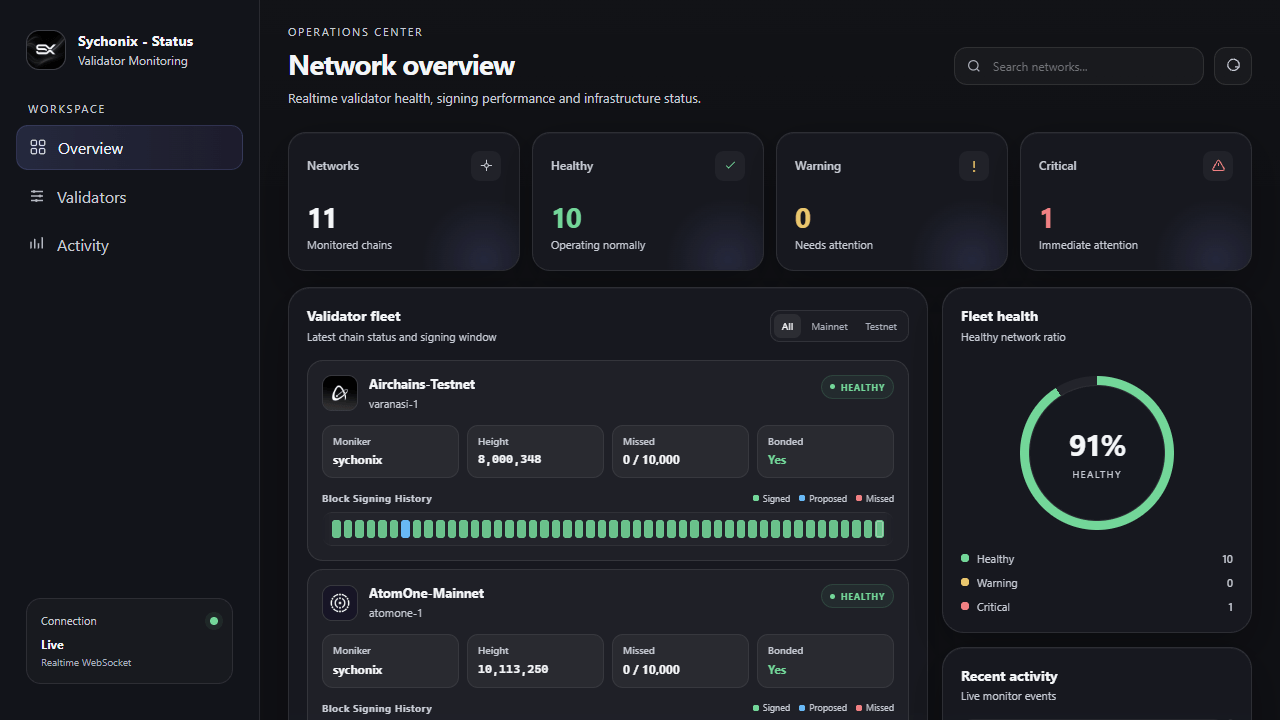This screenshot has width=1280, height=720.
Task: Click the Overview grid icon
Action: pyautogui.click(x=38, y=148)
